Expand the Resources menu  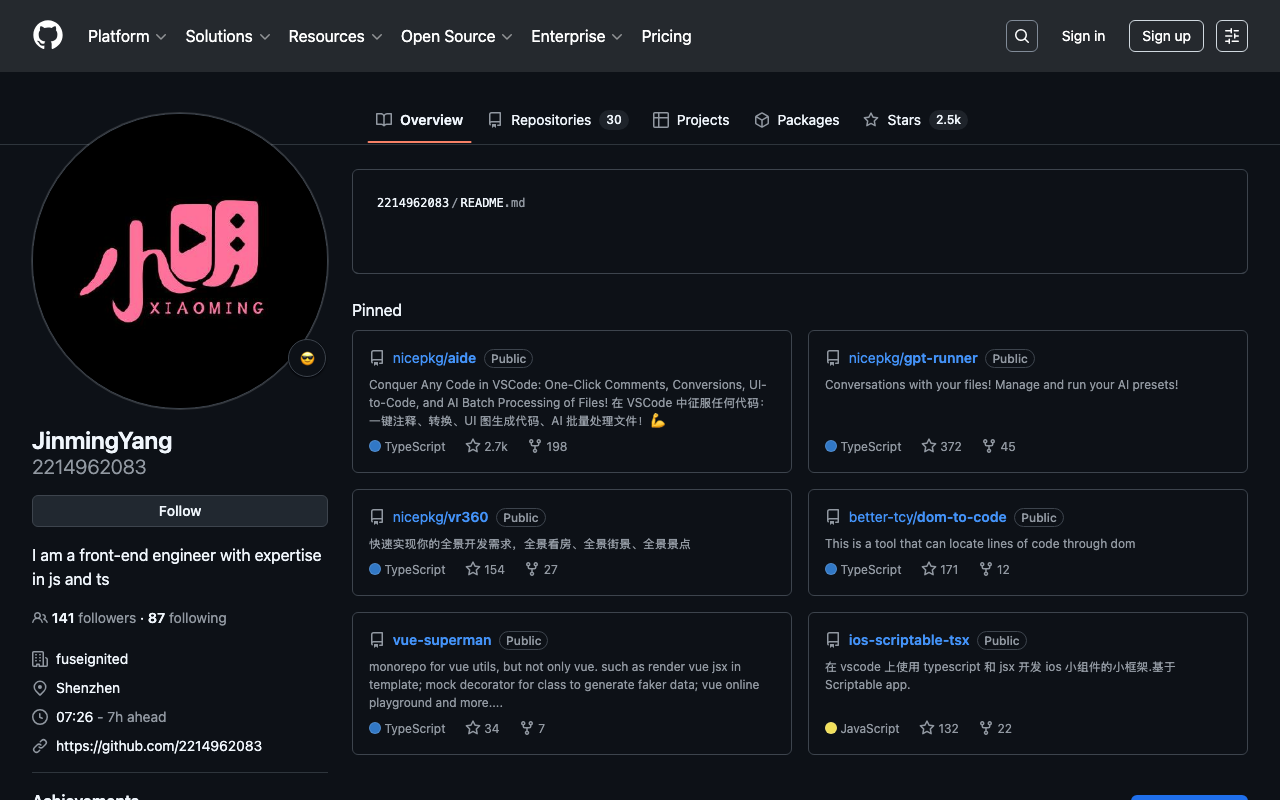(336, 36)
